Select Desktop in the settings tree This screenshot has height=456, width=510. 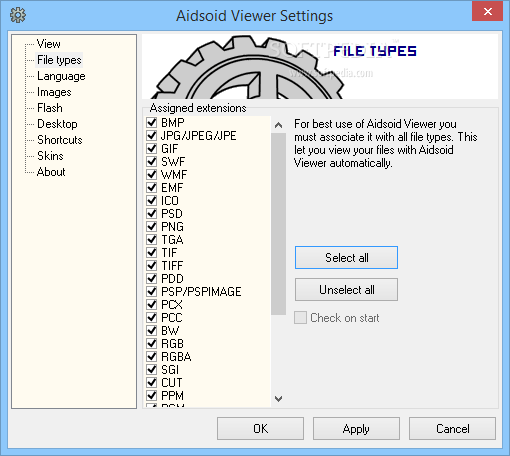coord(57,124)
